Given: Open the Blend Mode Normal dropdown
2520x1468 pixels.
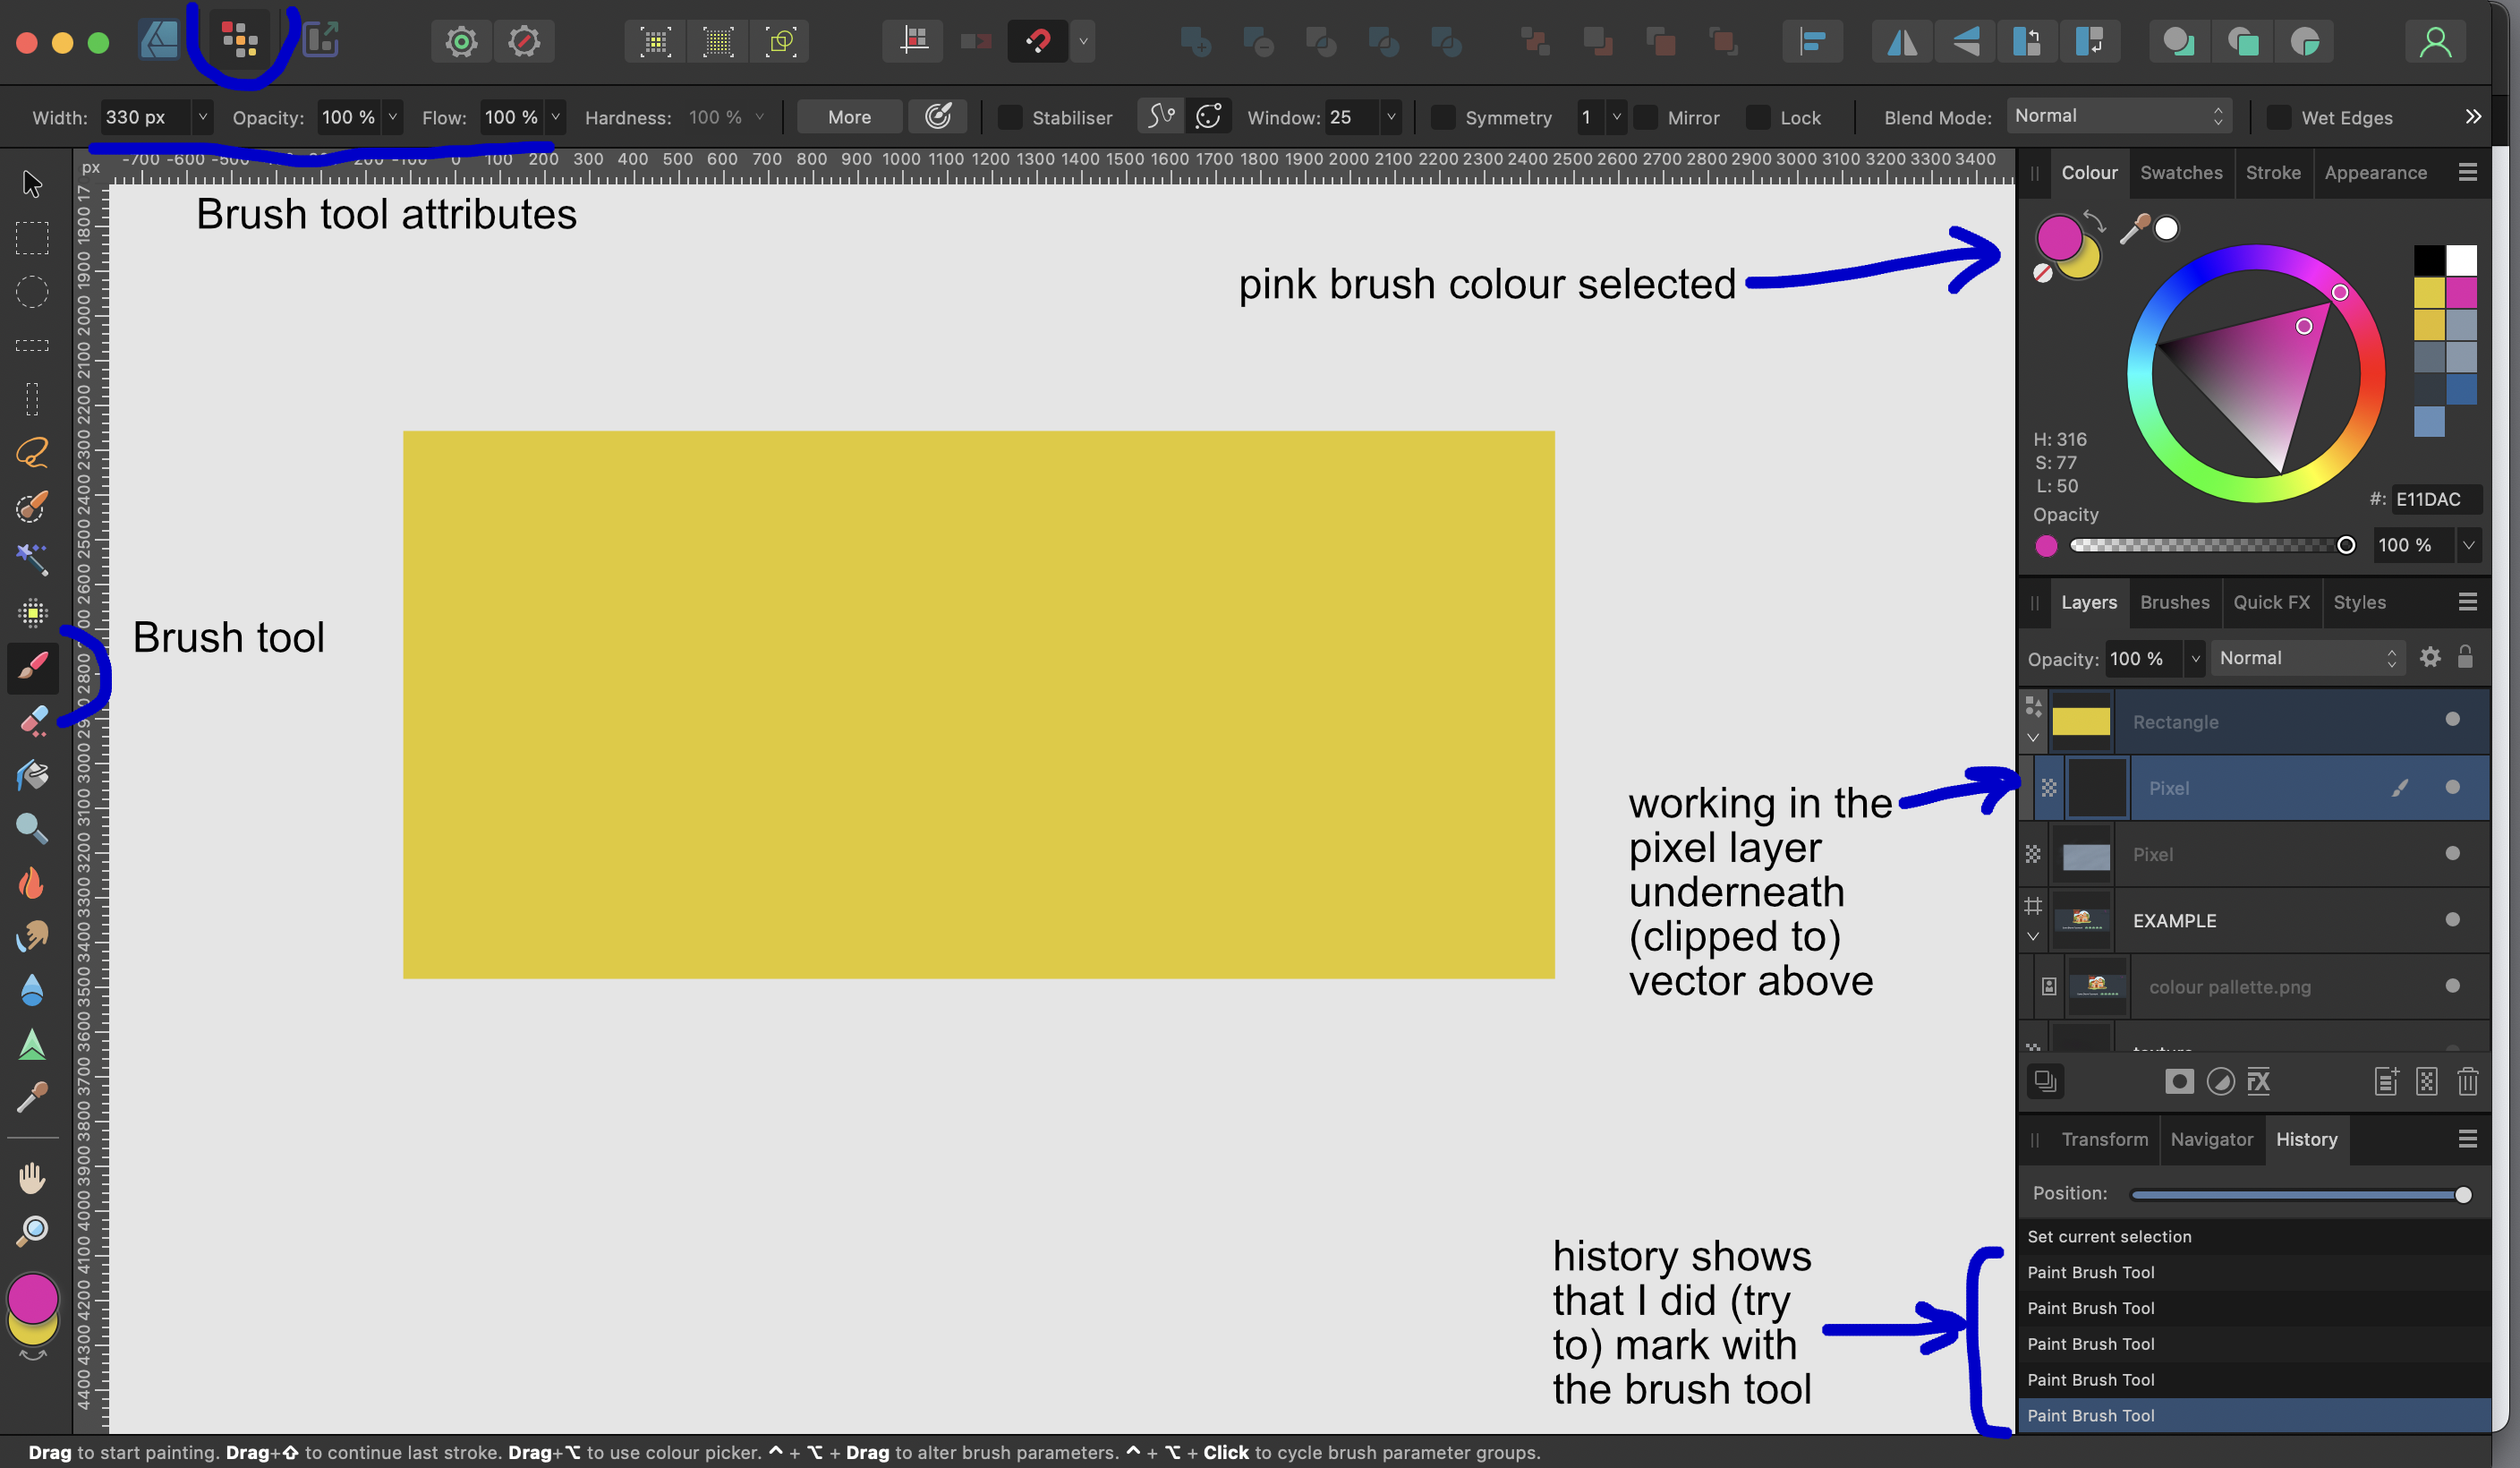Looking at the screenshot, I should [x=2118, y=116].
